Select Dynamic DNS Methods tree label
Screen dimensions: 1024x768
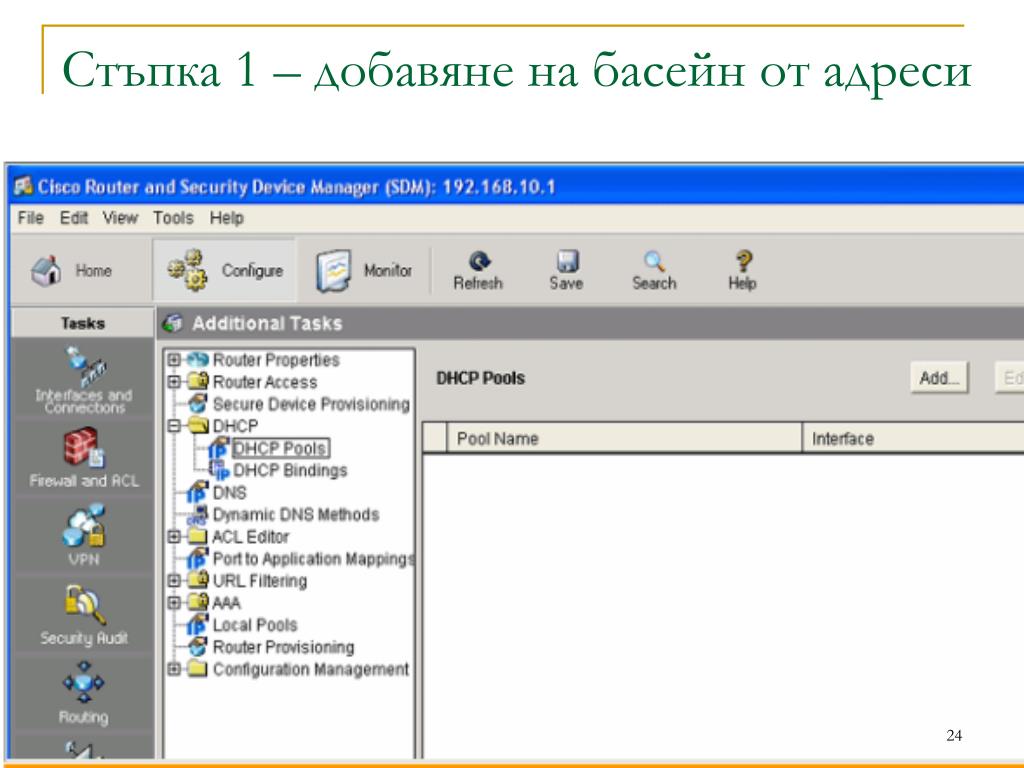click(x=296, y=515)
